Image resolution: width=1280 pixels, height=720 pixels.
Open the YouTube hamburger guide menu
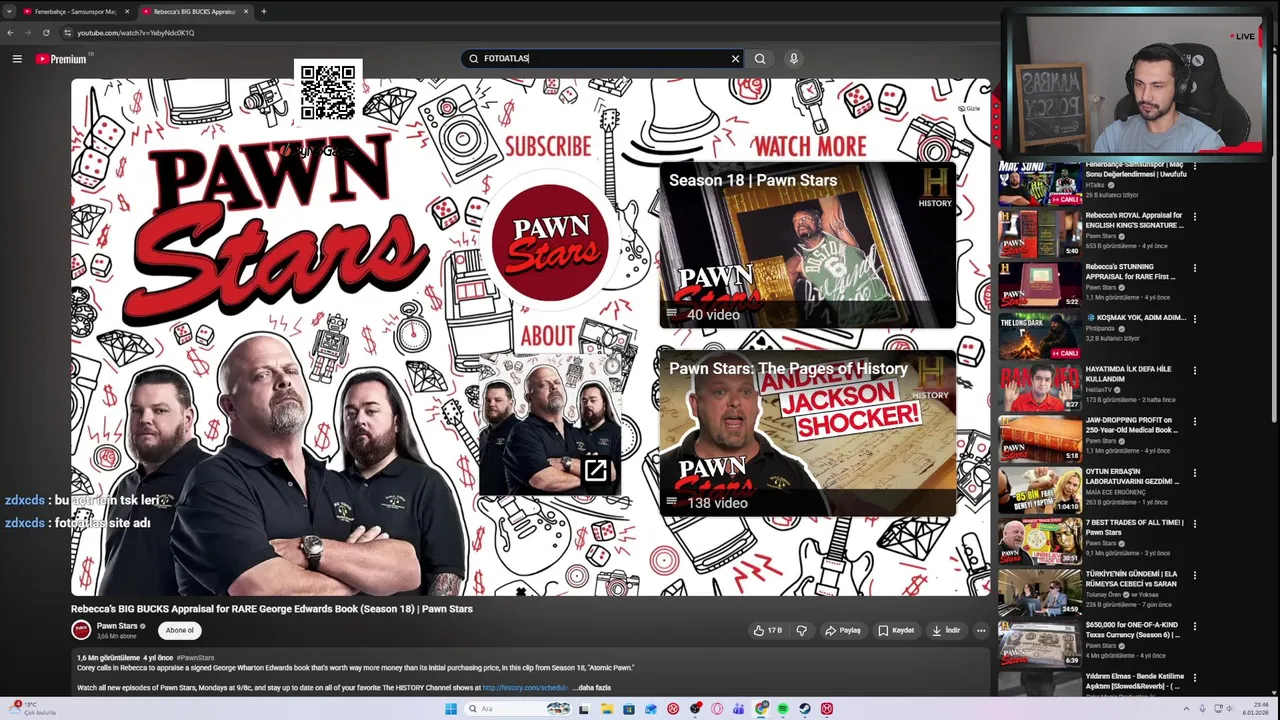[x=17, y=59]
